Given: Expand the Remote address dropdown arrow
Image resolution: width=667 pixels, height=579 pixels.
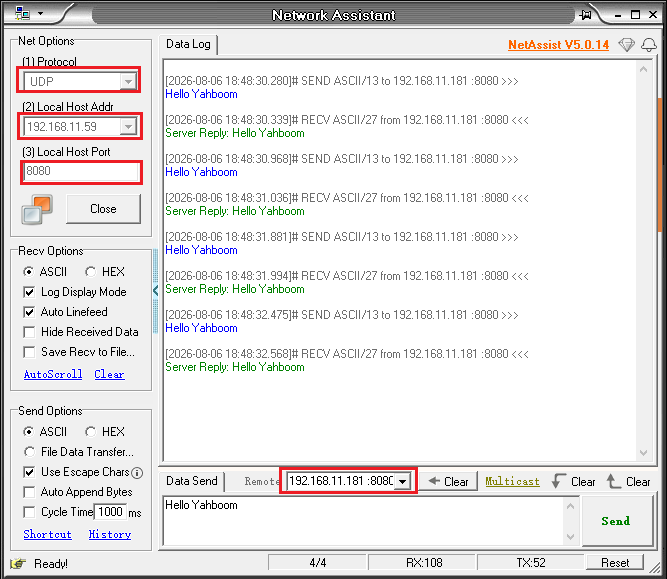Looking at the screenshot, I should [402, 482].
